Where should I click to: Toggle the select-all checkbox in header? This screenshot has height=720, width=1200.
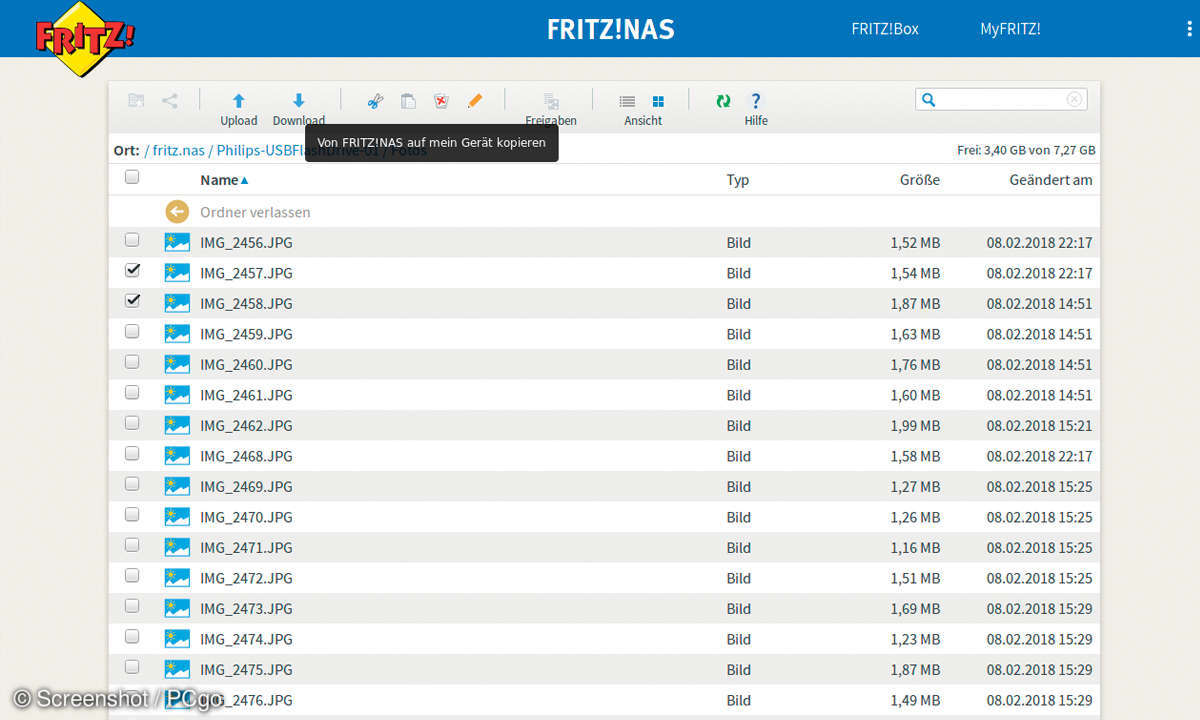(x=132, y=177)
